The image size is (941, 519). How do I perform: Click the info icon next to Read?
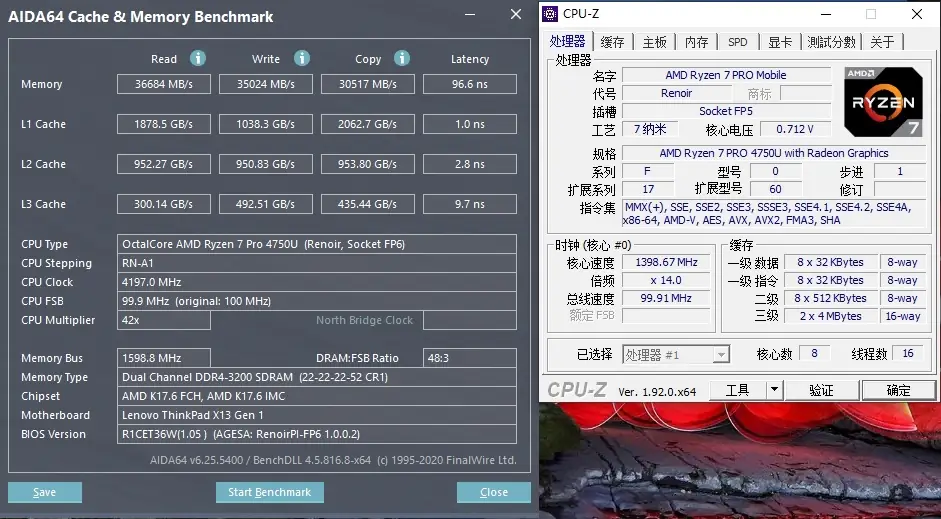point(197,58)
